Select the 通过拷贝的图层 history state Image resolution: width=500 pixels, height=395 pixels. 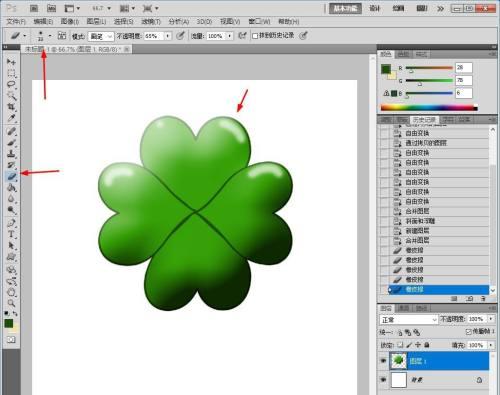click(434, 143)
